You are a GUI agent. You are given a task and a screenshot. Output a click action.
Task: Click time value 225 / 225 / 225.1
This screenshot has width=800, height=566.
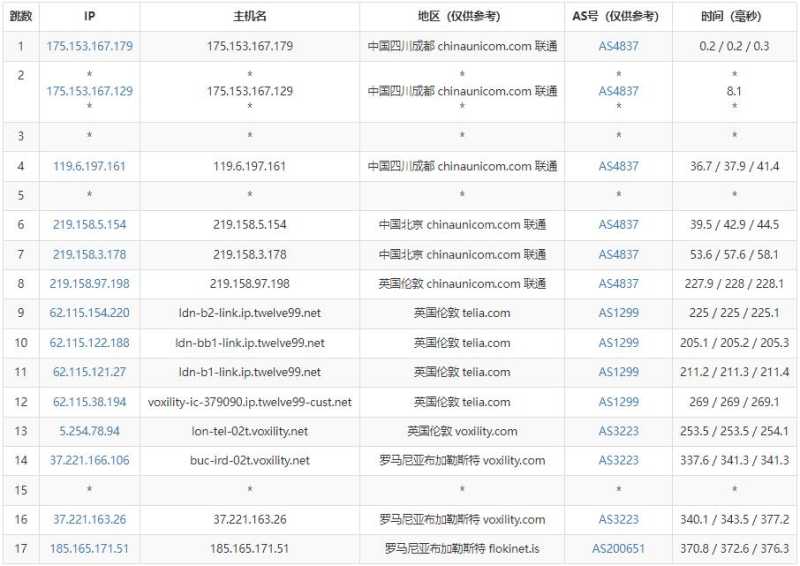click(x=734, y=313)
